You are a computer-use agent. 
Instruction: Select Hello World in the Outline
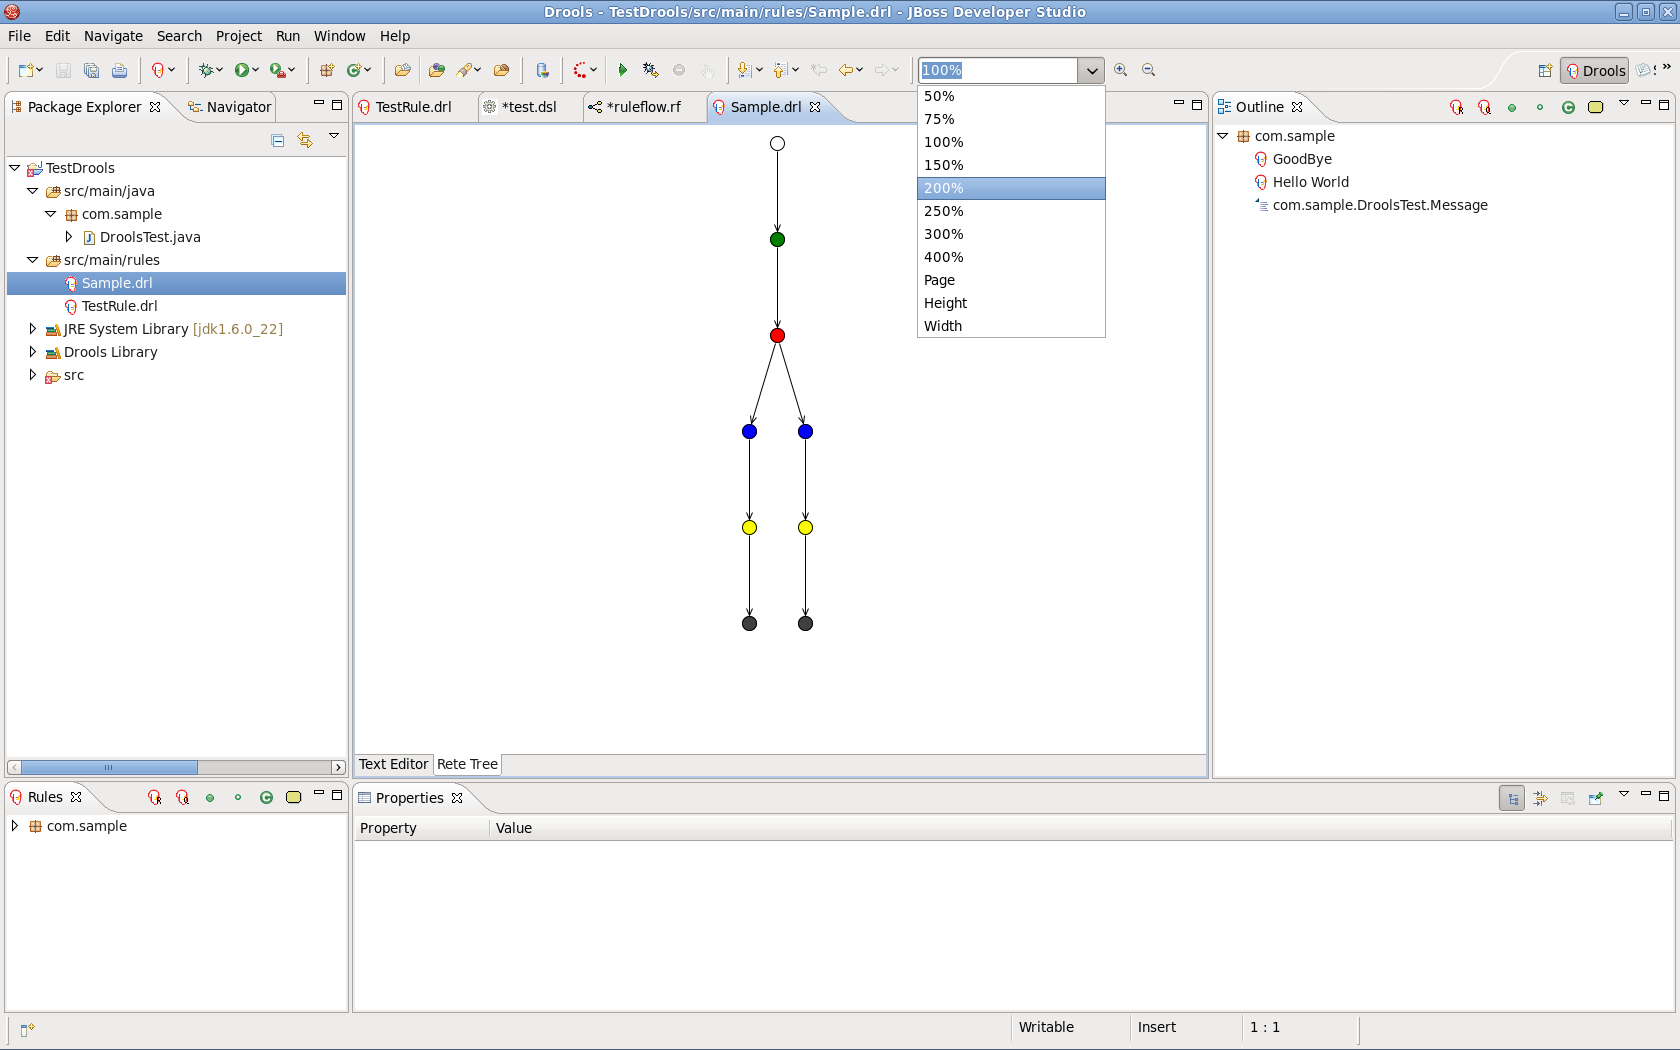[1310, 182]
